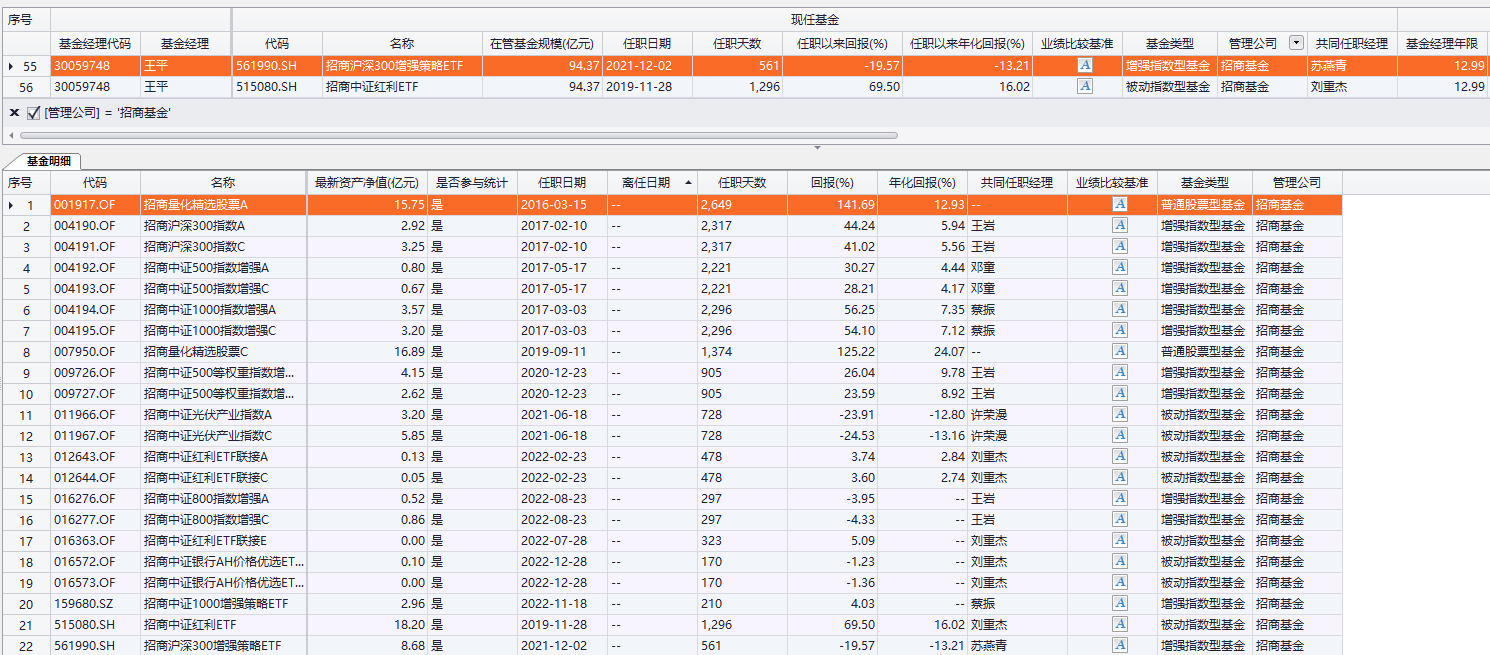
Task: Open benchmark icon for 515080.SH row in top table
Action: 1085,87
